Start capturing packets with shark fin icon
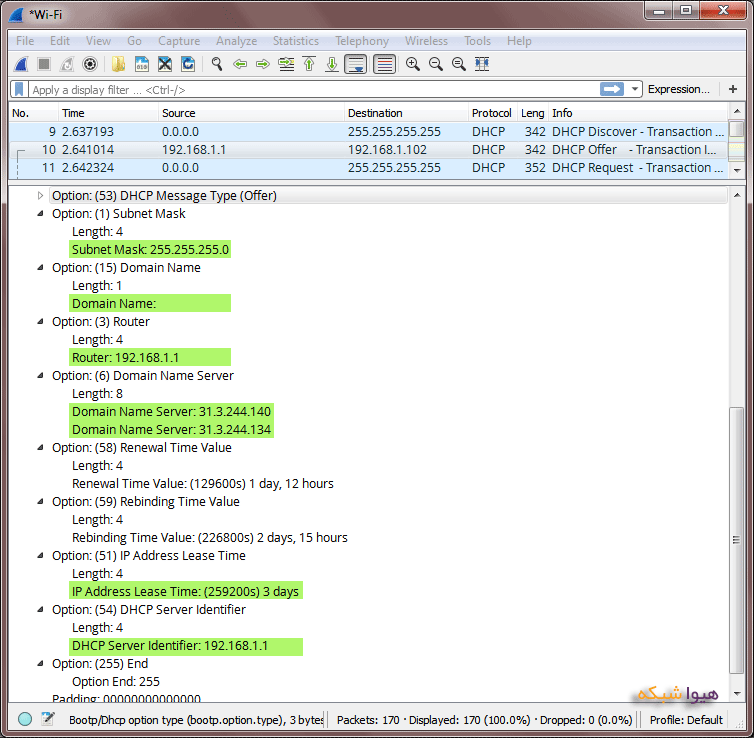 pos(21,64)
